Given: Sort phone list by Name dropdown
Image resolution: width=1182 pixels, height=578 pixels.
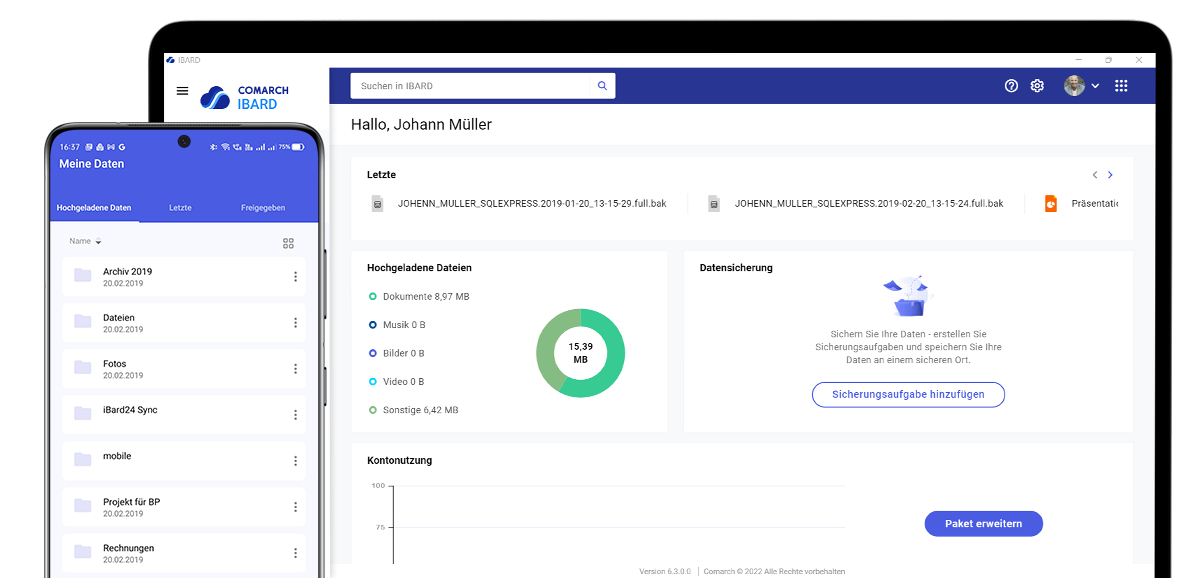Looking at the screenshot, I should coord(85,241).
